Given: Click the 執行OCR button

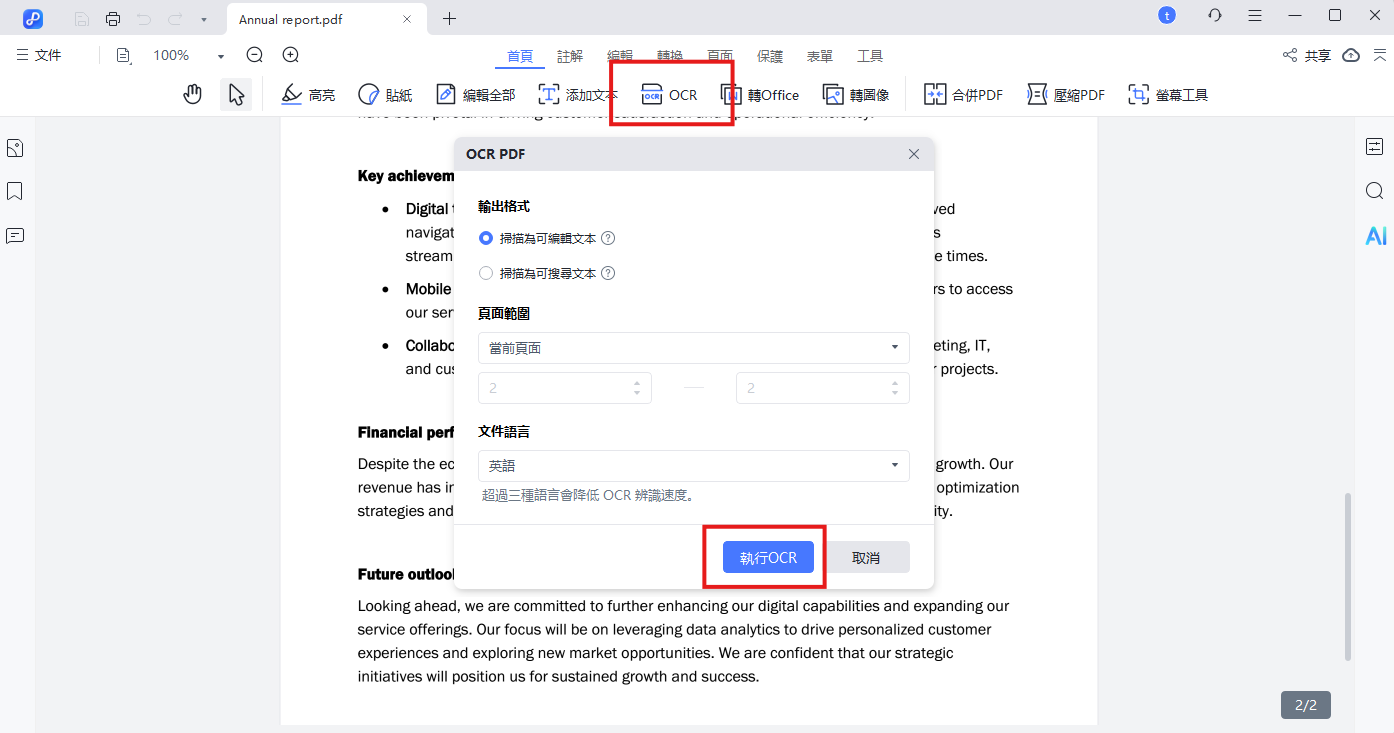Looking at the screenshot, I should (768, 558).
